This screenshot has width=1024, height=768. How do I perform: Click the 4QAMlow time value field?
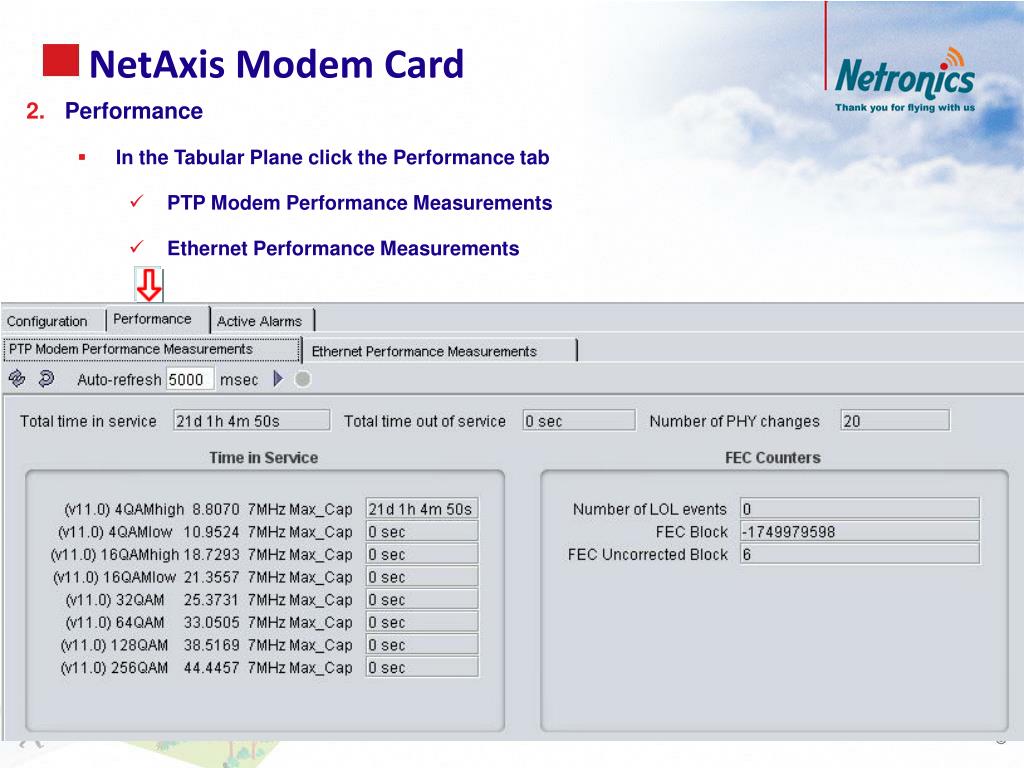point(422,532)
